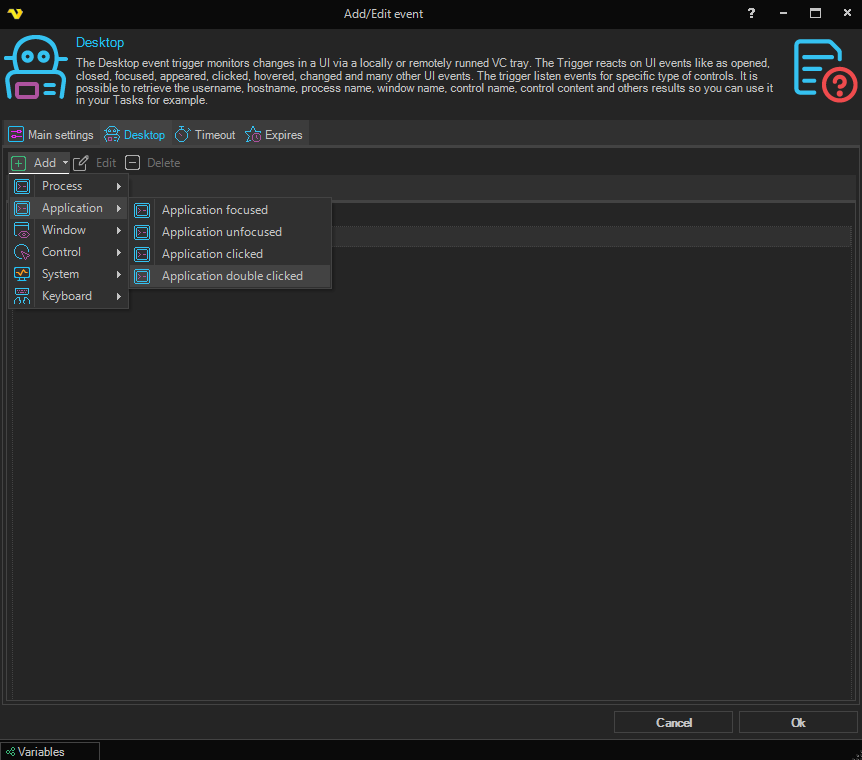Expand the Application submenu arrow
This screenshot has height=760, width=862.
[x=118, y=208]
